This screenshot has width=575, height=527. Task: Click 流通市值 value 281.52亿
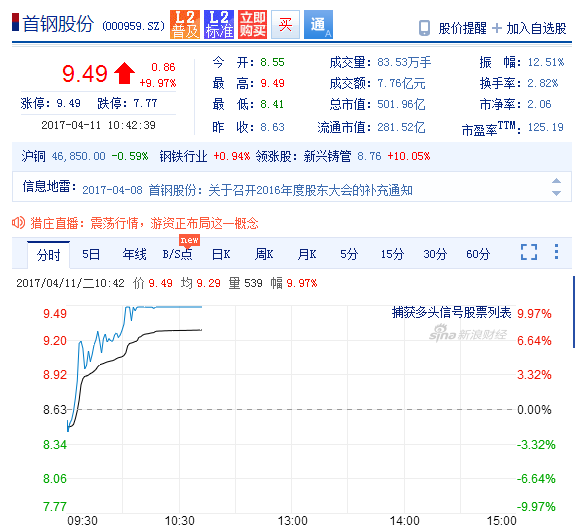tap(402, 127)
